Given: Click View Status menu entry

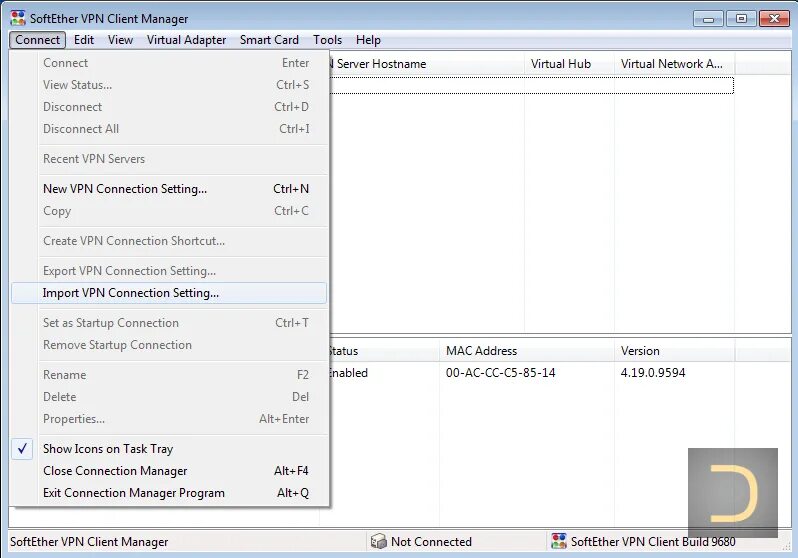Looking at the screenshot, I should pos(169,85).
